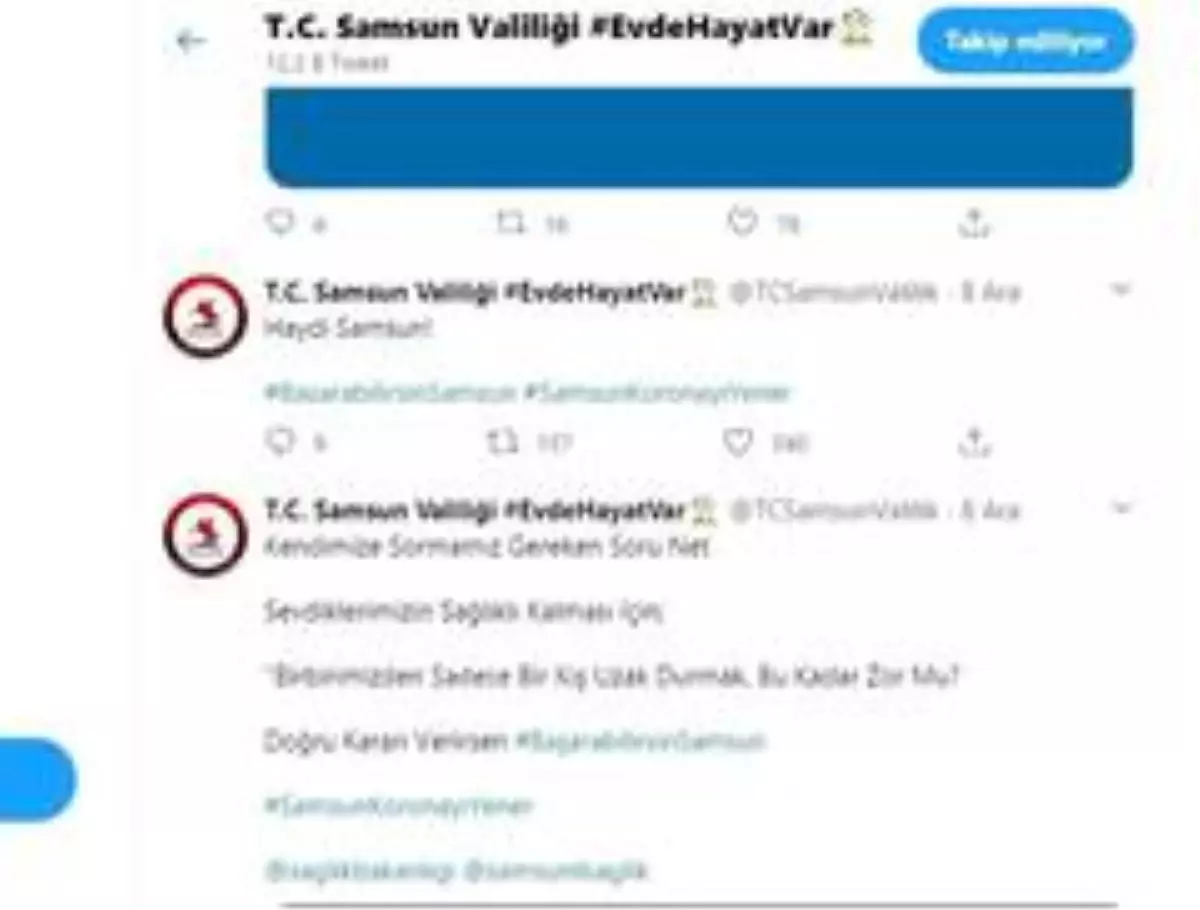This screenshot has width=1200, height=910.
Task: Retweet the top tweet with blue image
Action: [x=511, y=223]
